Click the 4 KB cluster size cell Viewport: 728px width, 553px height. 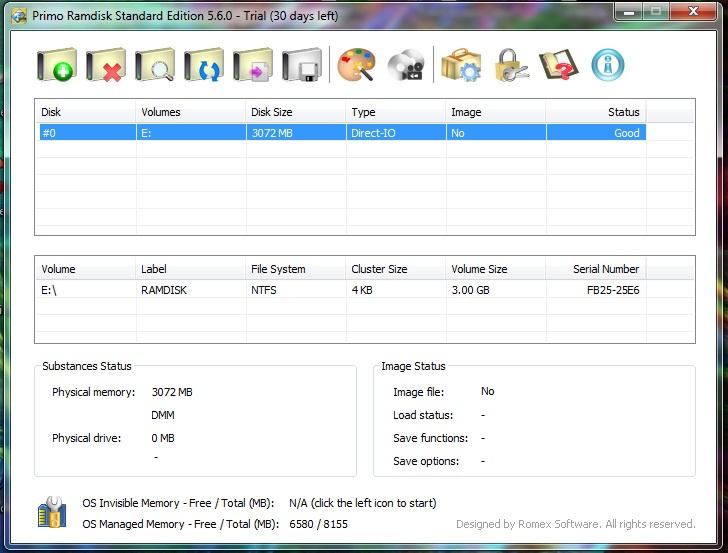[396, 290]
